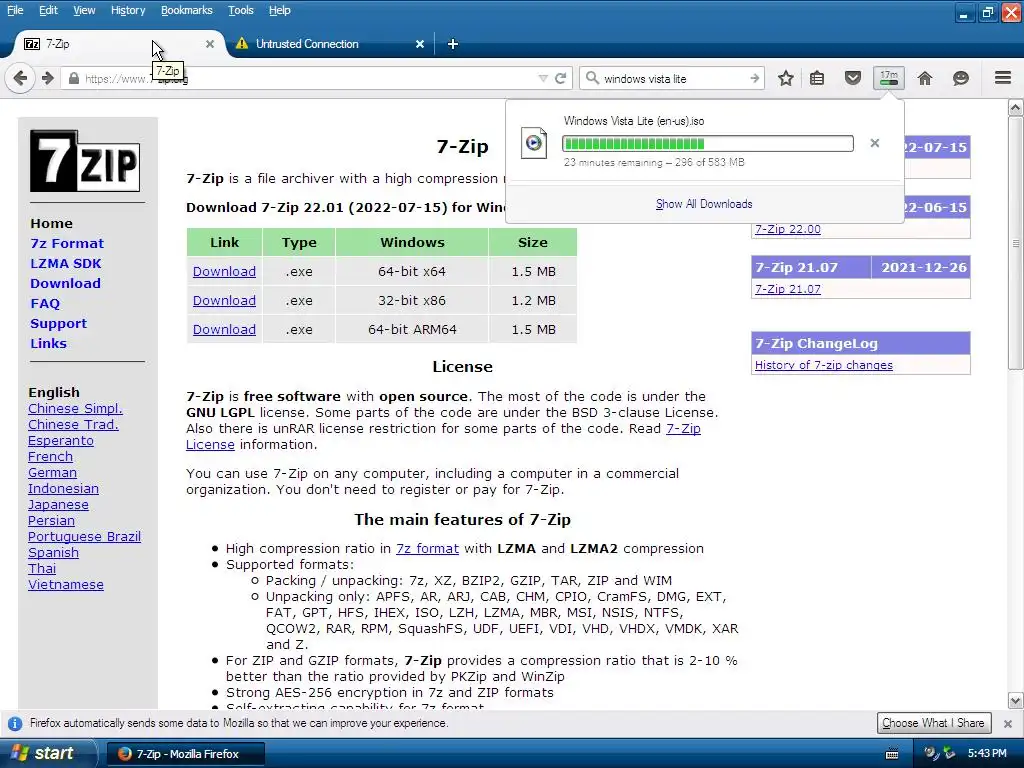Switch language to Chinese Simpl.
The image size is (1024, 768).
click(75, 409)
